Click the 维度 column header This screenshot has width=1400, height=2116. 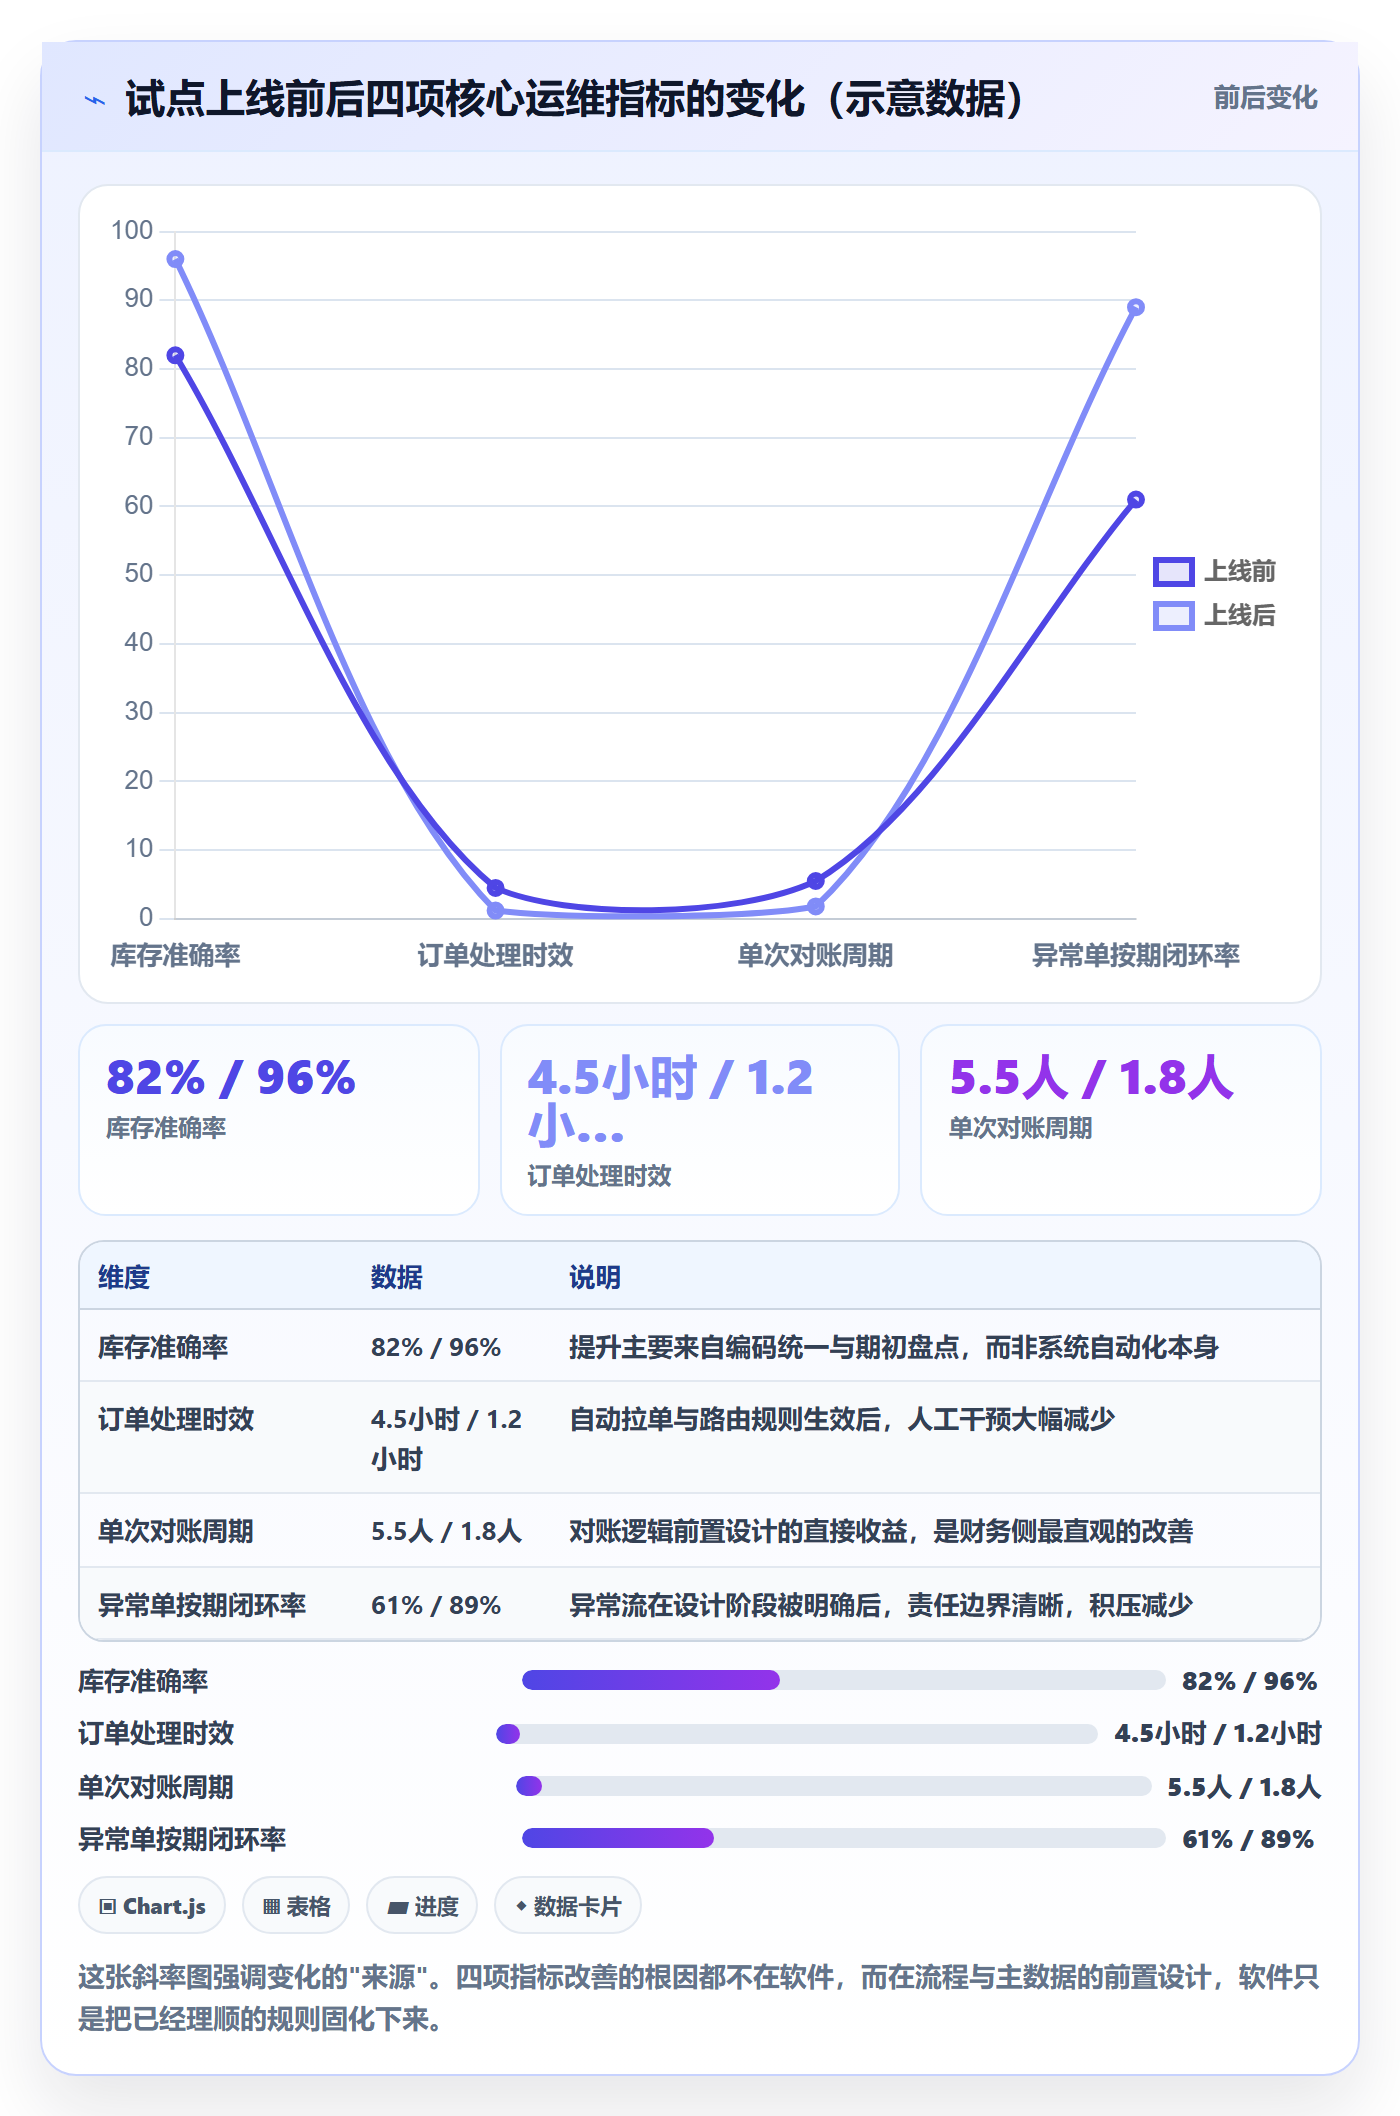pos(124,1277)
